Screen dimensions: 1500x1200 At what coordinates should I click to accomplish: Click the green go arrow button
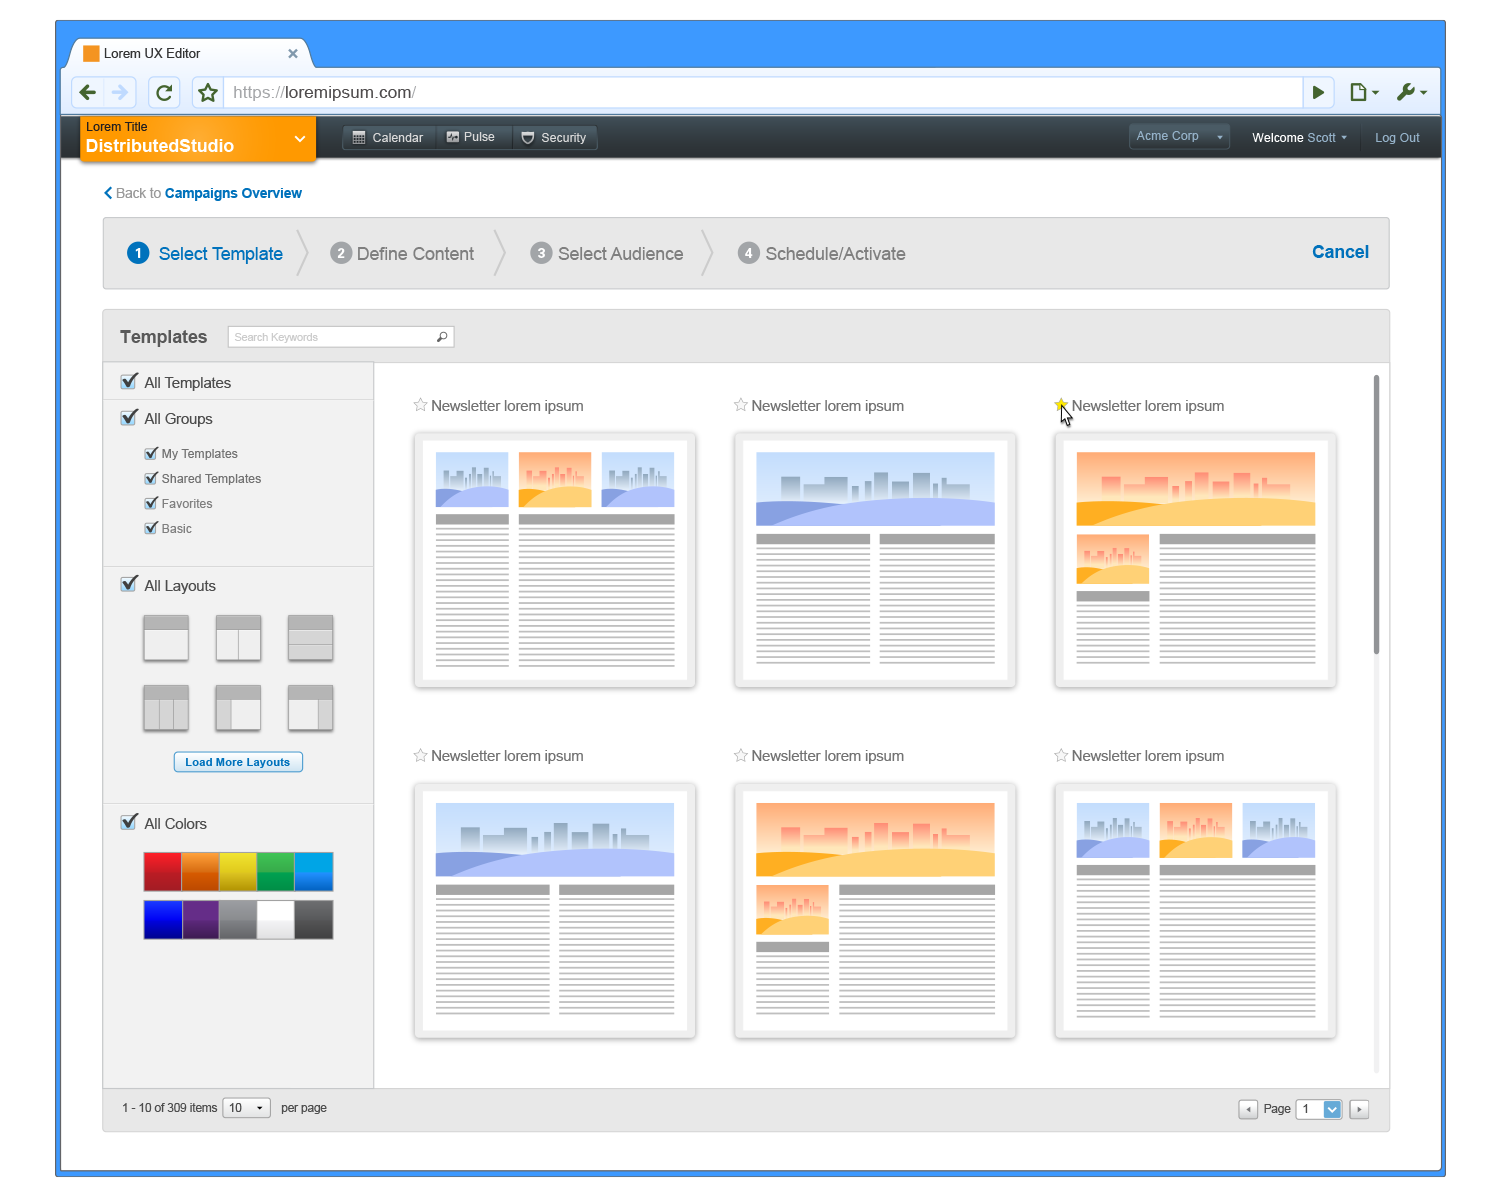(x=1318, y=93)
